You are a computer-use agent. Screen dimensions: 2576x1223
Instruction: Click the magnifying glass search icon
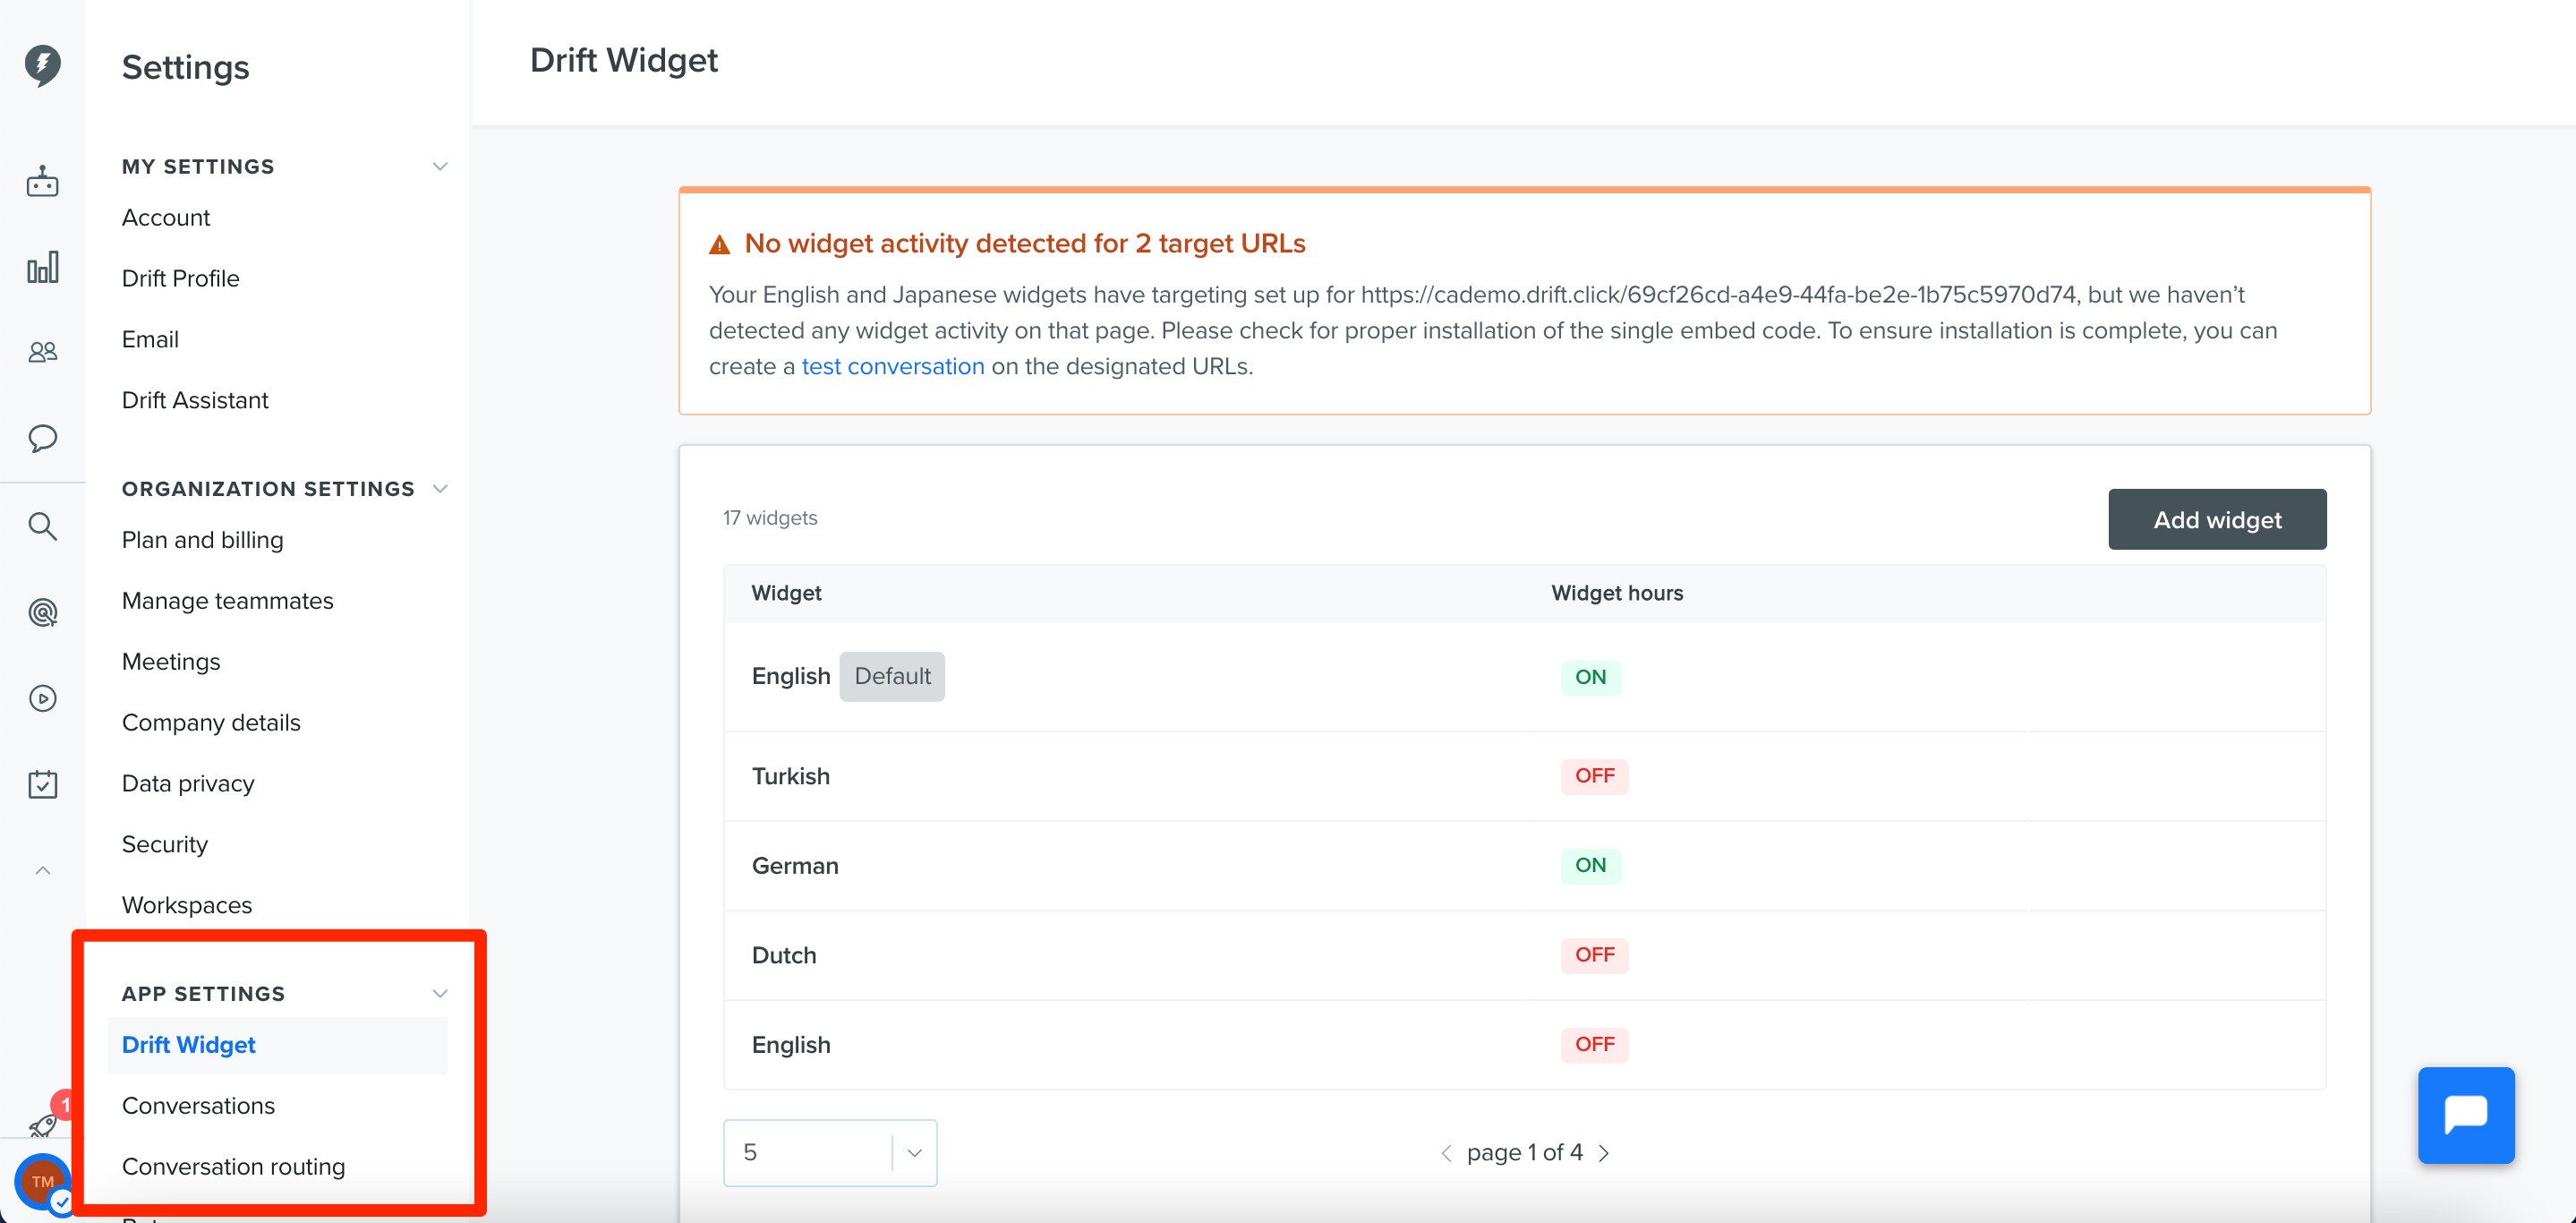pos(42,526)
